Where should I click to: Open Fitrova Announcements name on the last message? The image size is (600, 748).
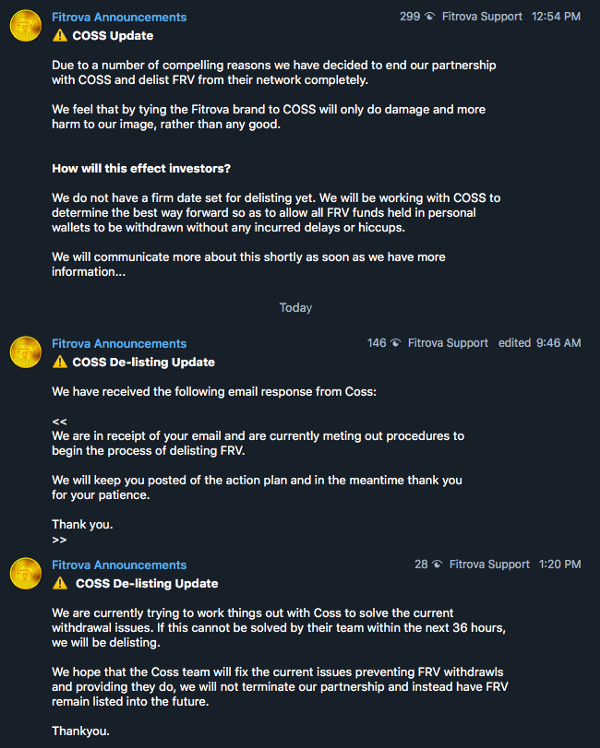pos(119,565)
